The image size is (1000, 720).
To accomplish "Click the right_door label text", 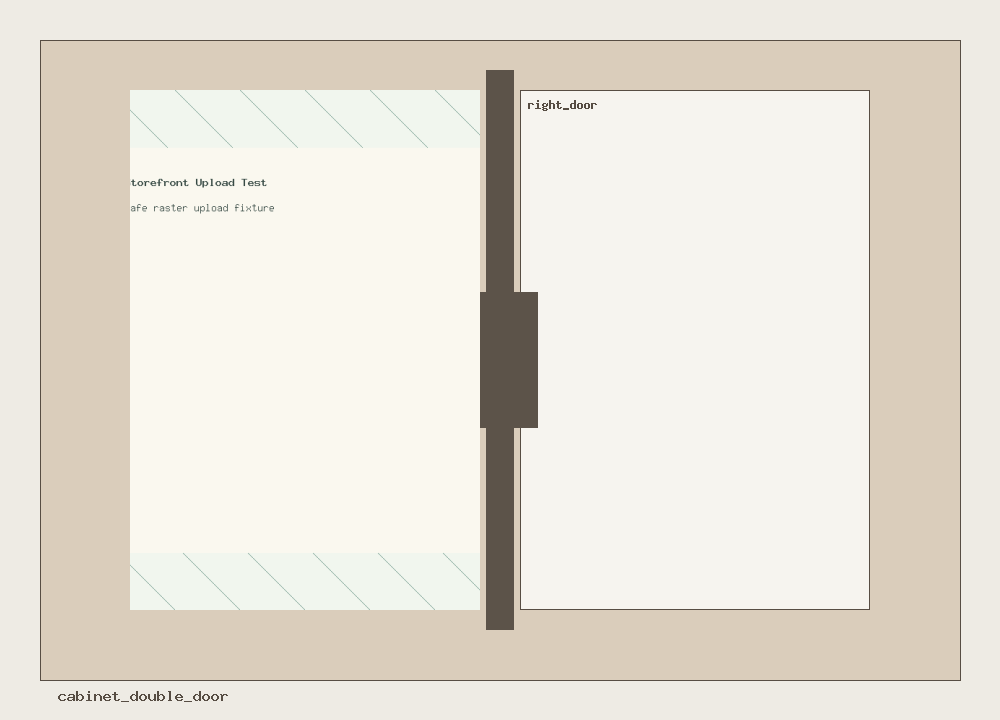I will coord(562,105).
